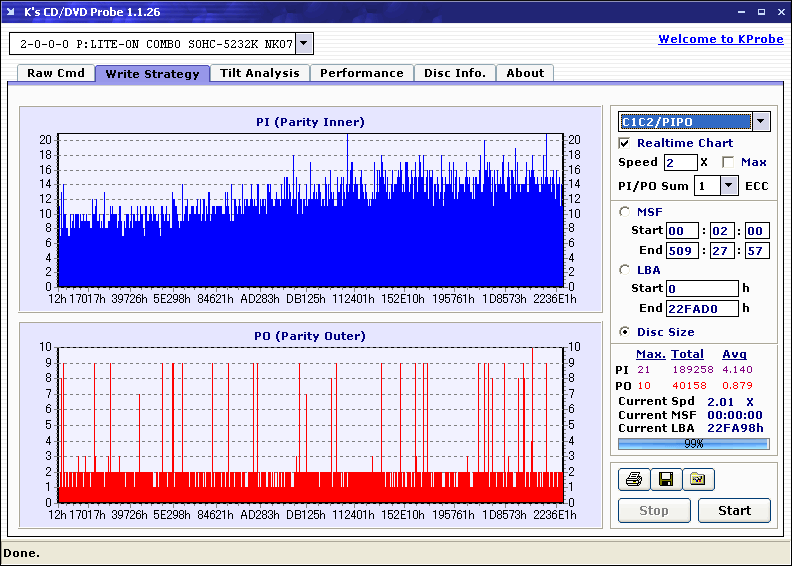Select the MSF radio button
The height and width of the screenshot is (566, 792).
625,211
